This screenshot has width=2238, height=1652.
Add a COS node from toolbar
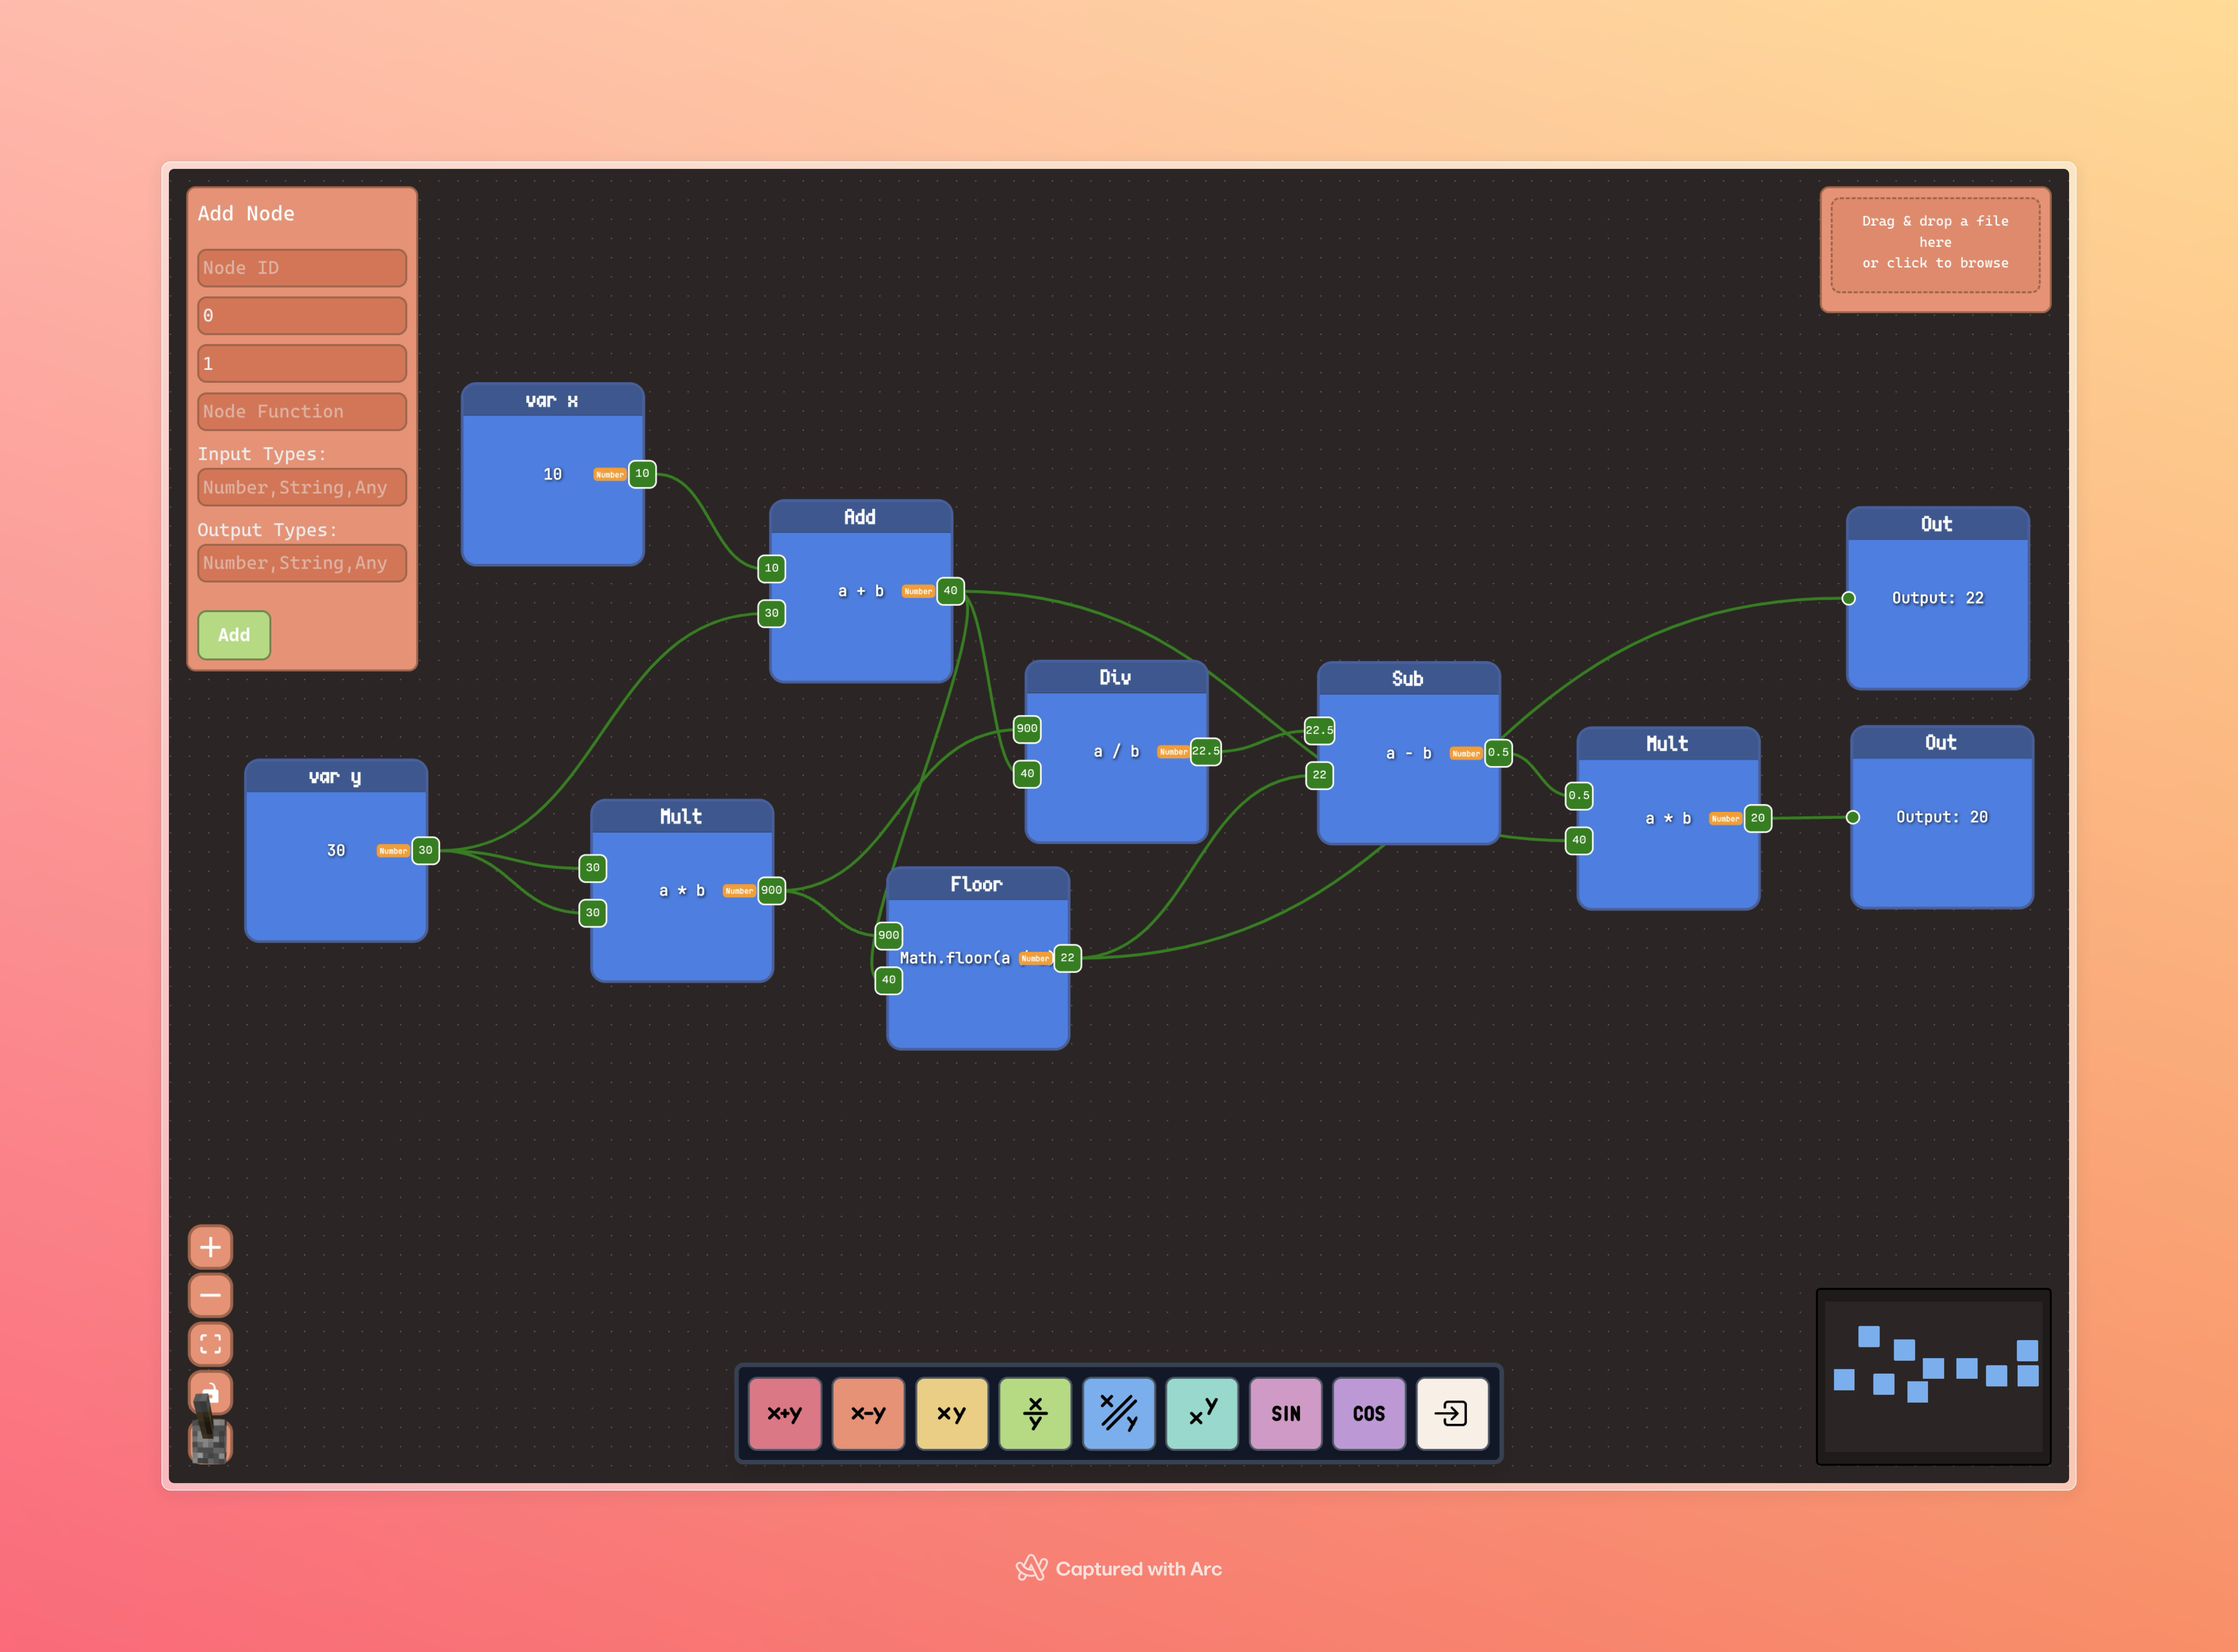point(1369,1413)
